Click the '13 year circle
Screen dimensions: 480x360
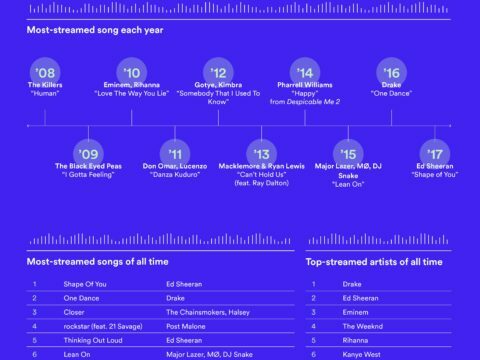coord(262,154)
